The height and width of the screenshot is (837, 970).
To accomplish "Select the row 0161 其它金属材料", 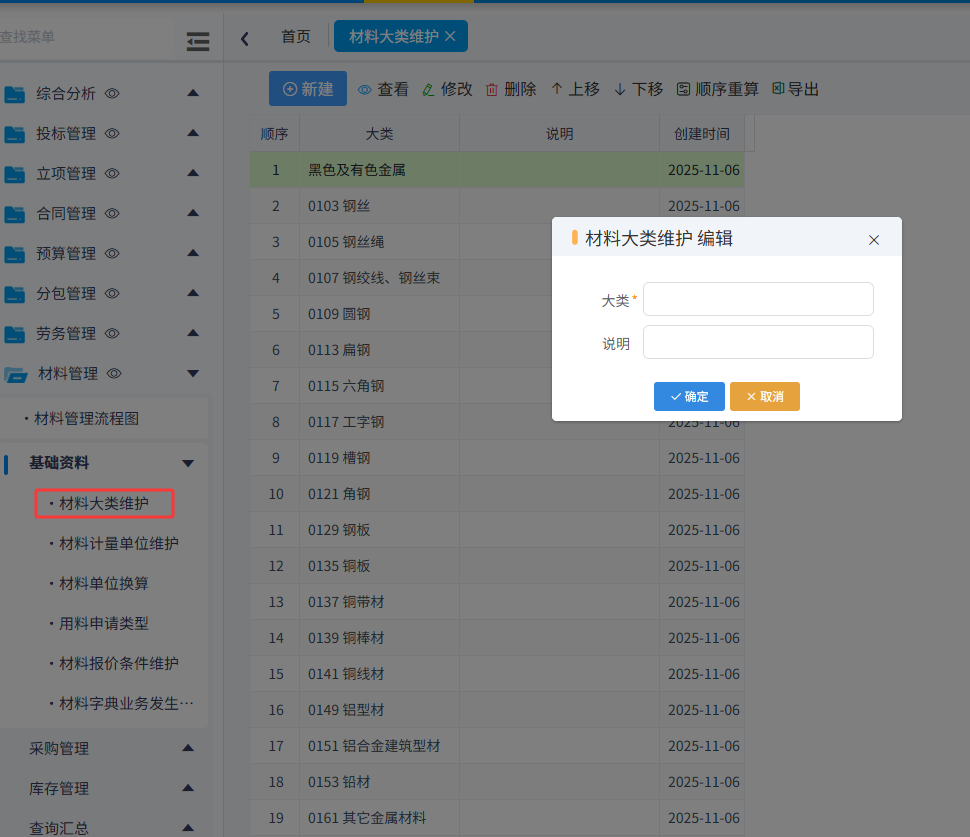I will pos(497,818).
